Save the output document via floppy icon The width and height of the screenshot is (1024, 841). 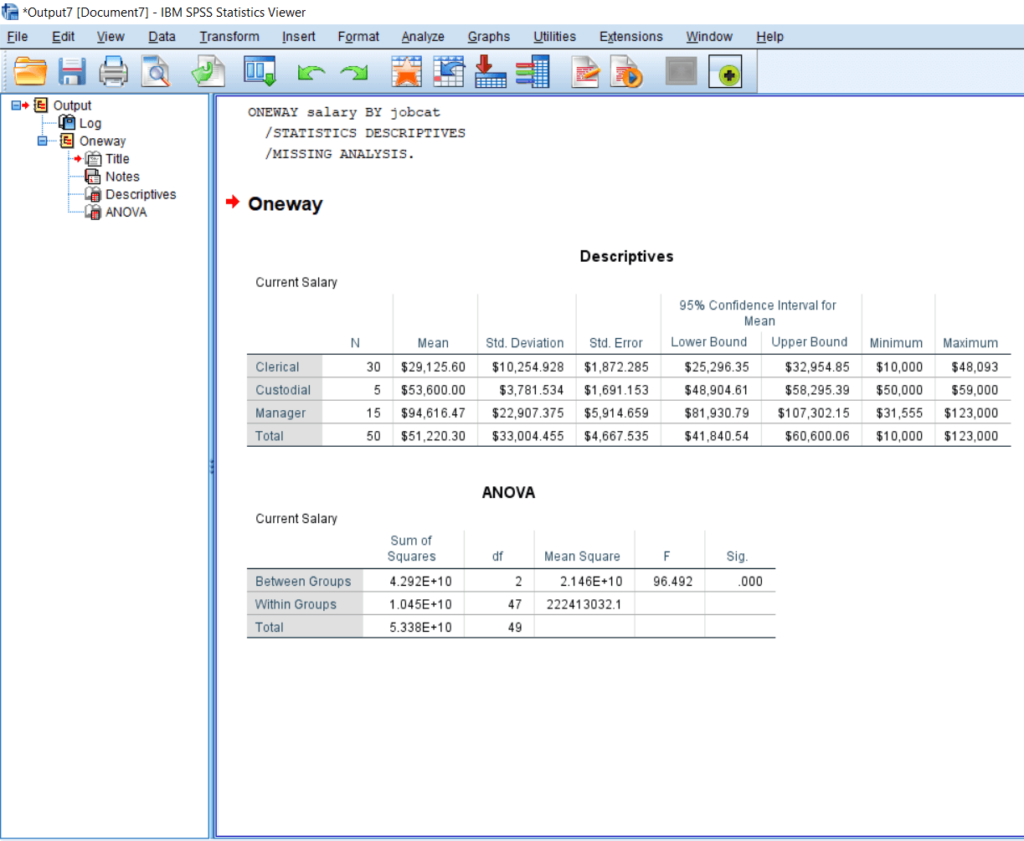click(x=72, y=72)
